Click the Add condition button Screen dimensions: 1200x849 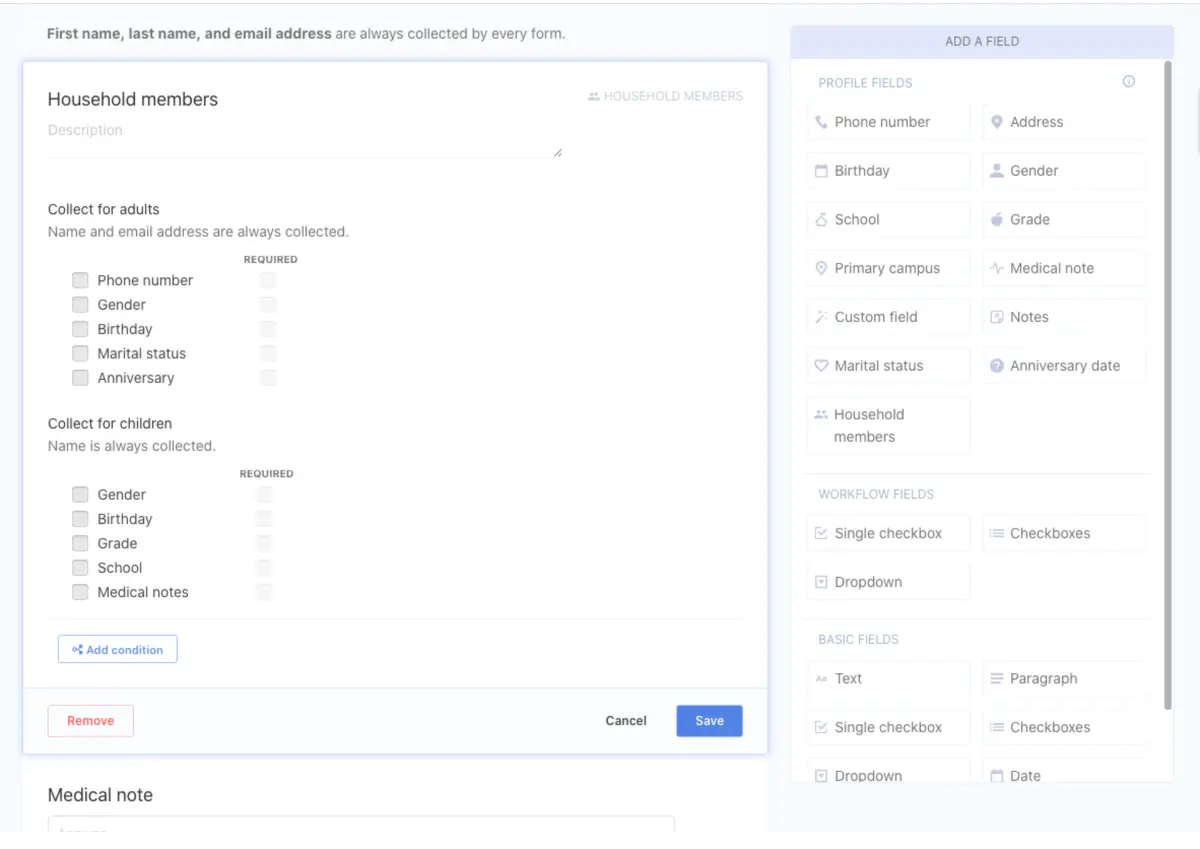point(118,650)
